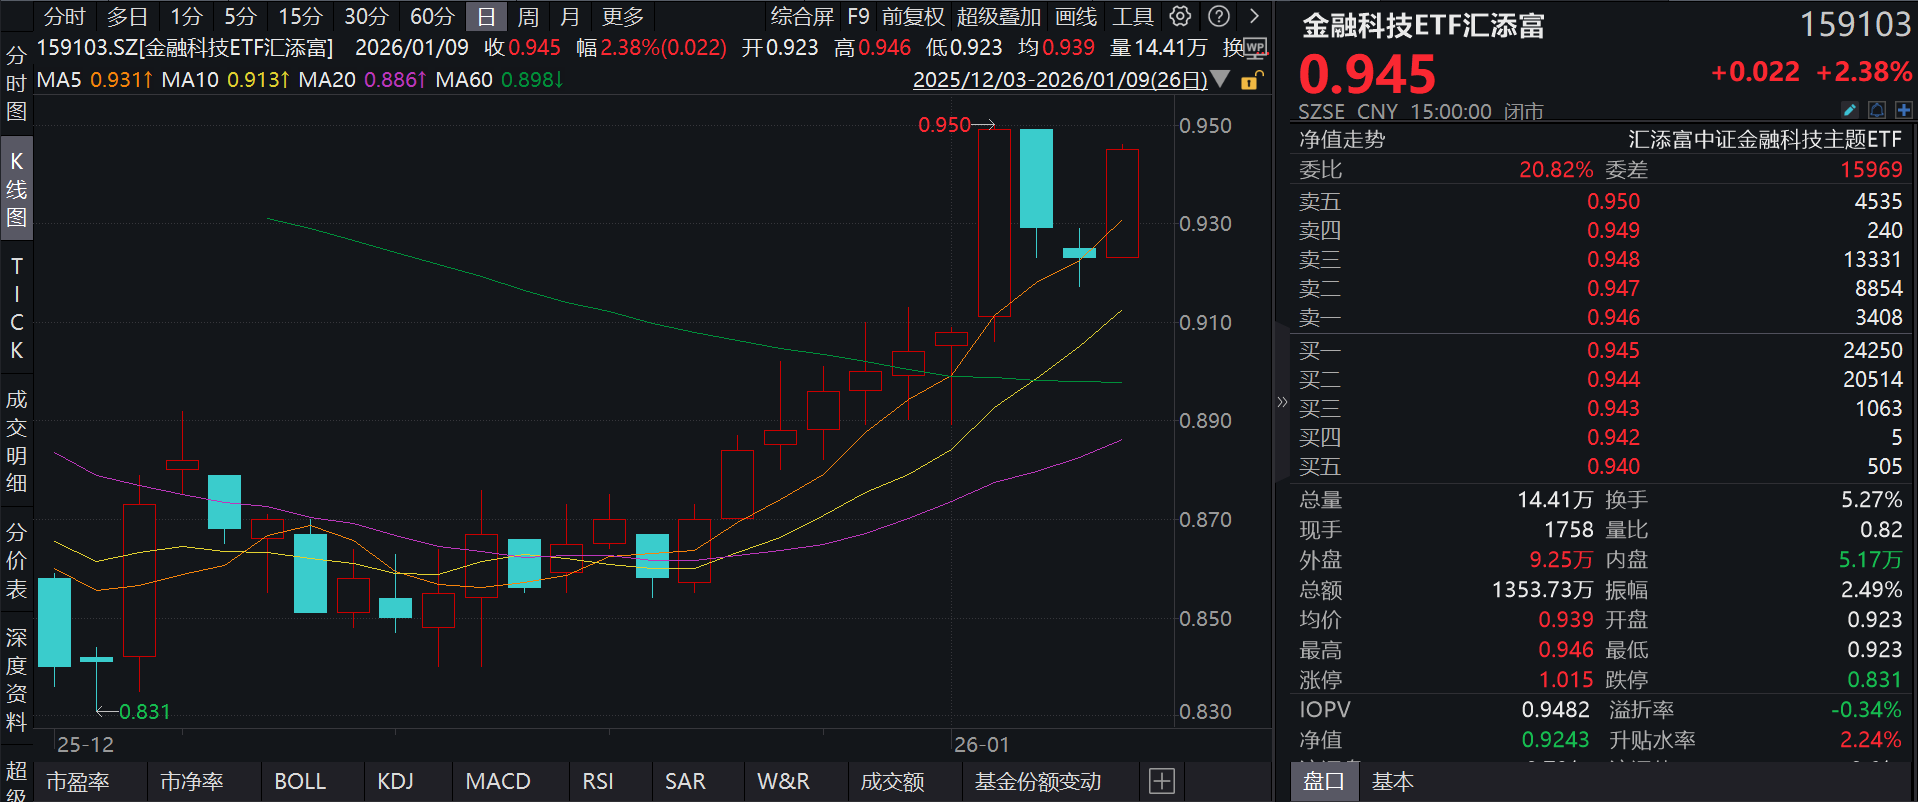Select the 60分 period
Image resolution: width=1918 pixels, height=802 pixels.
point(432,17)
